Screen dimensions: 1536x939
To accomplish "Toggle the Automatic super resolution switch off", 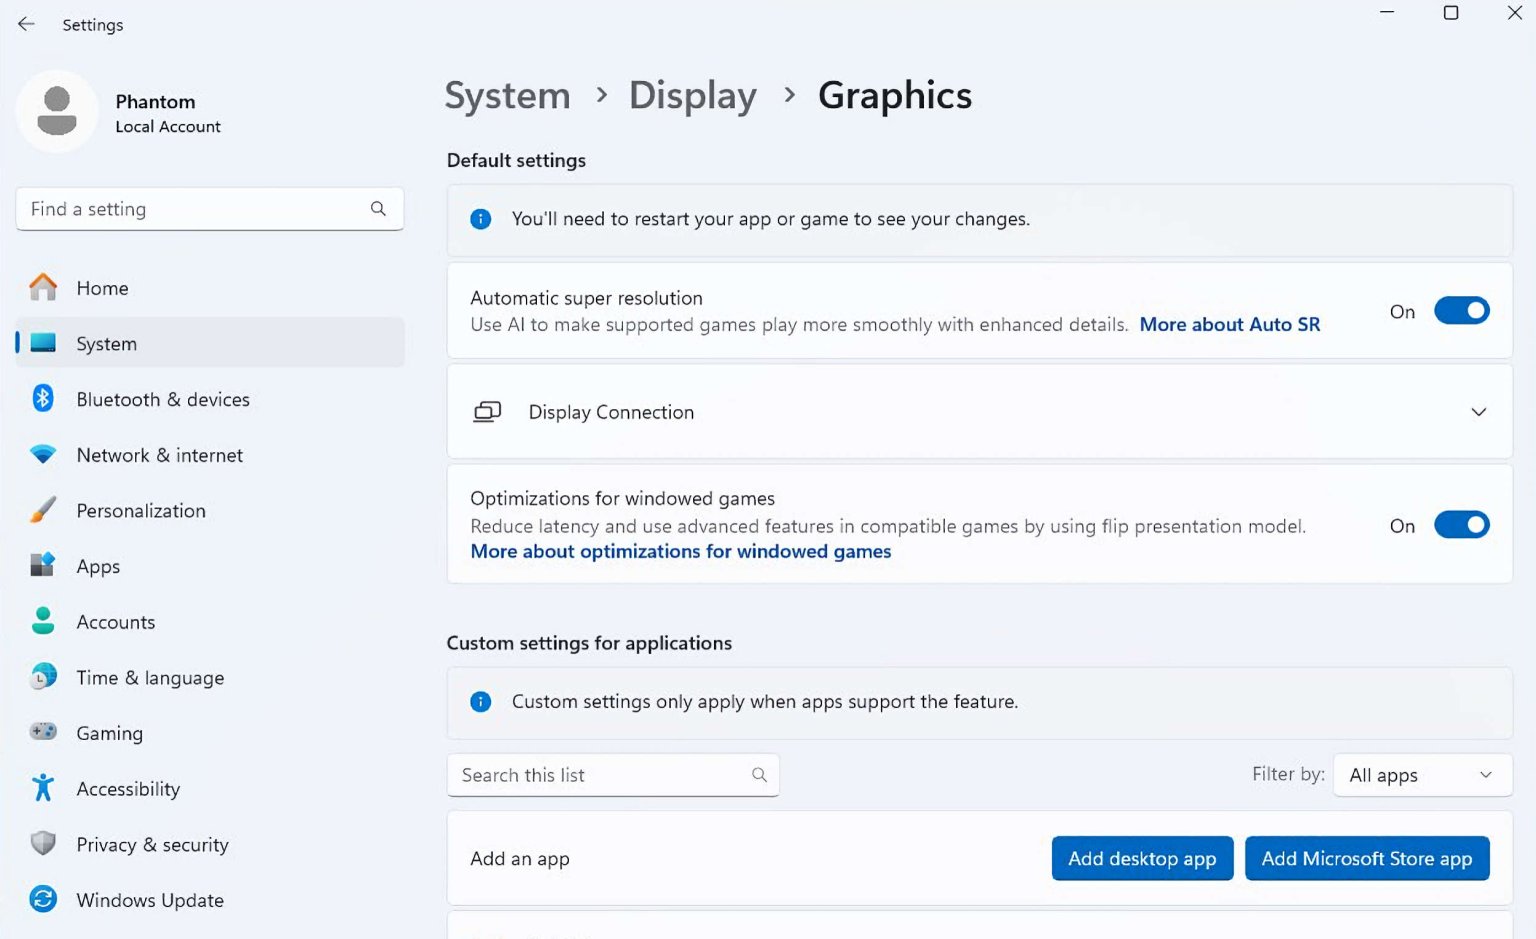I will click(1461, 310).
